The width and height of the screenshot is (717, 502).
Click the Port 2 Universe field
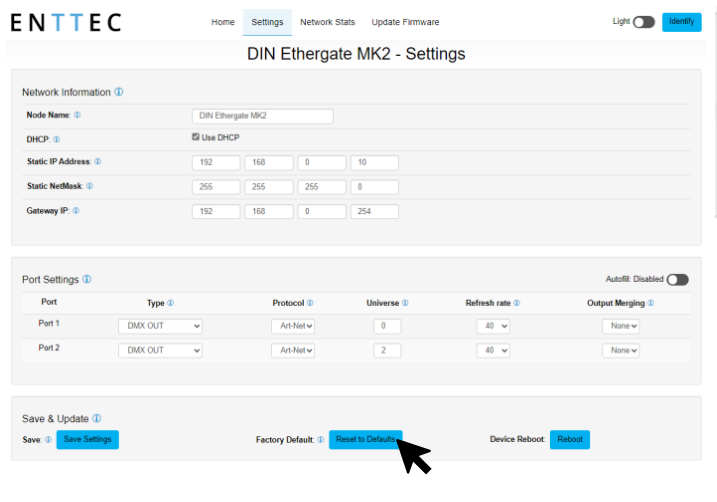(387, 350)
